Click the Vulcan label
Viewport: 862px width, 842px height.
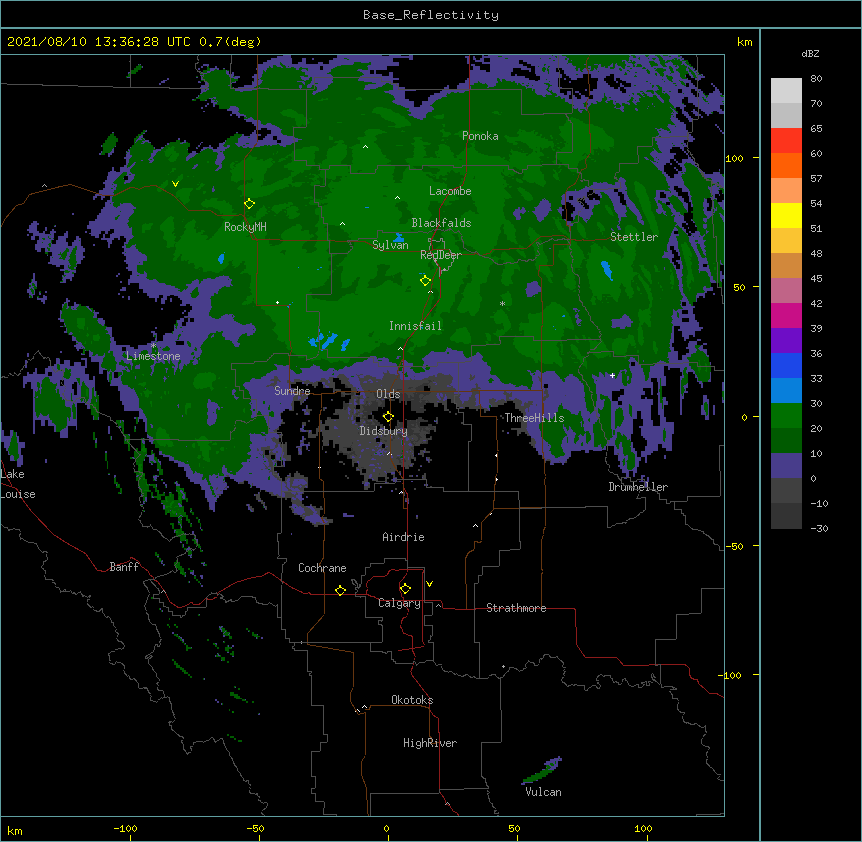543,792
